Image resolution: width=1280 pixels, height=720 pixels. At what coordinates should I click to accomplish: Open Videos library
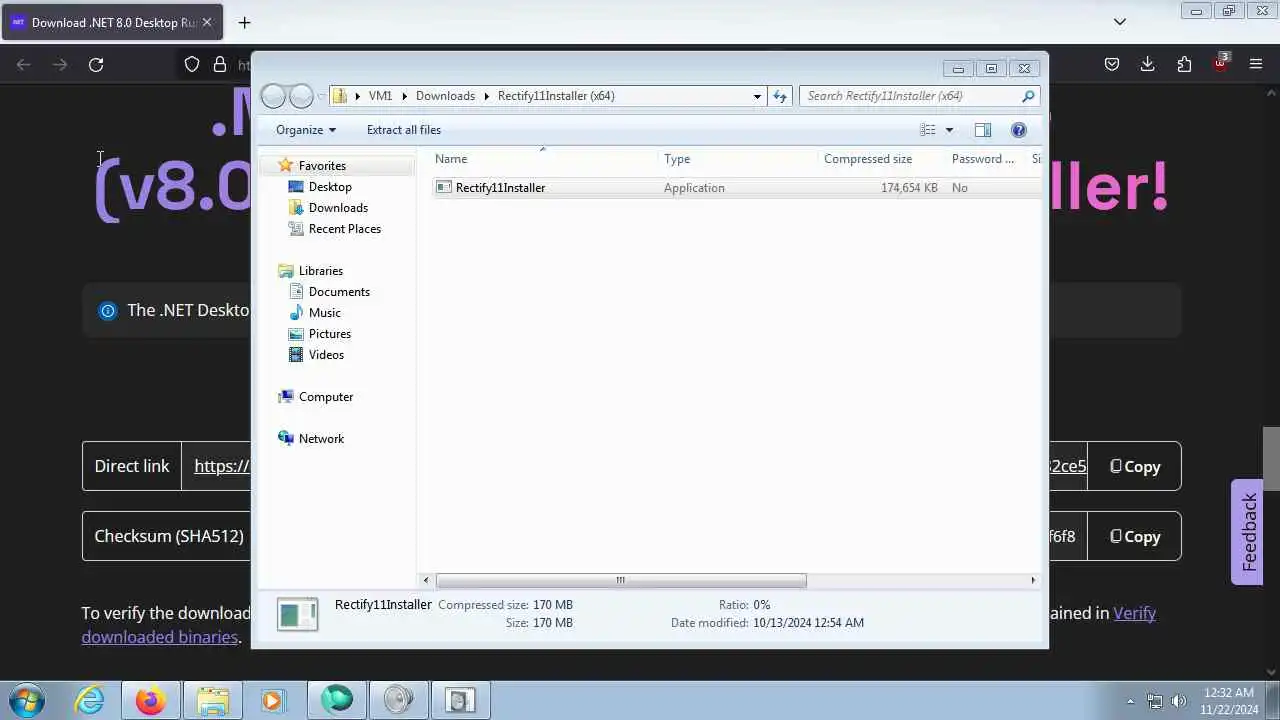tap(326, 355)
